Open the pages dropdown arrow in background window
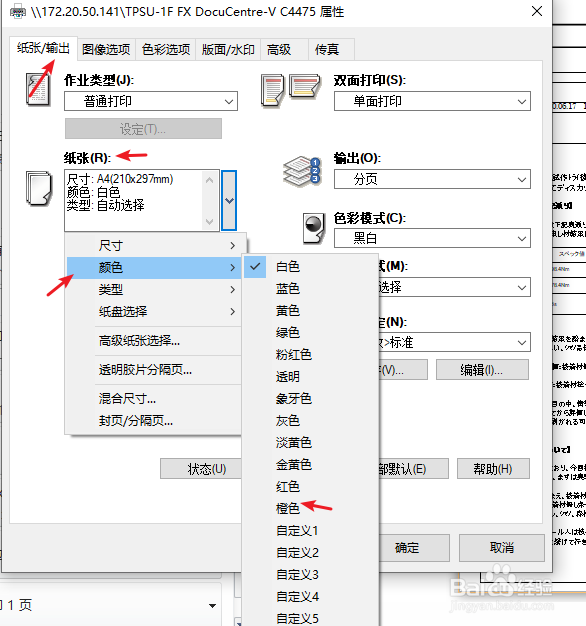The width and height of the screenshot is (586, 626). click(x=212, y=606)
